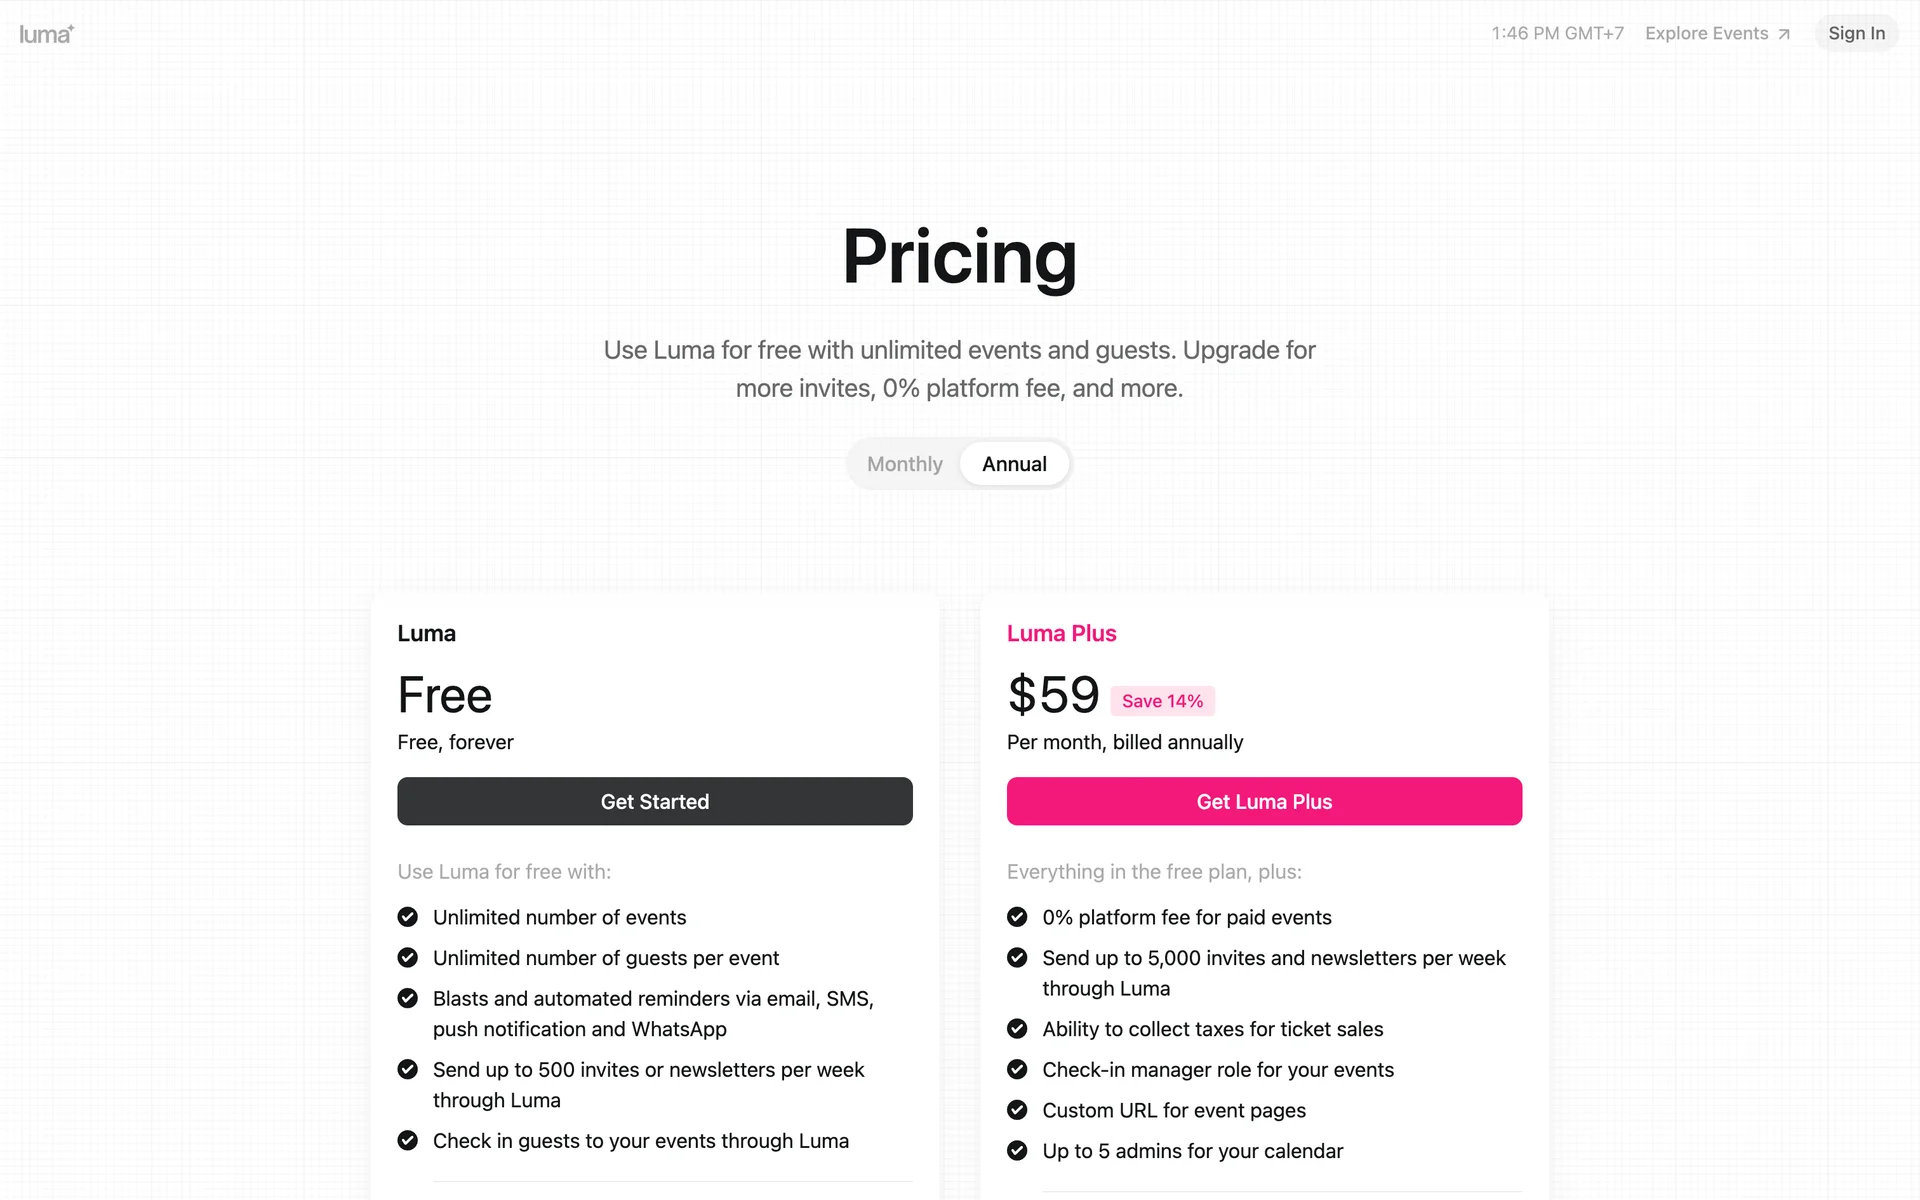Image resolution: width=1920 pixels, height=1200 pixels.
Task: Click checkmark next to Up to 5 admins
Action: pyautogui.click(x=1017, y=1151)
